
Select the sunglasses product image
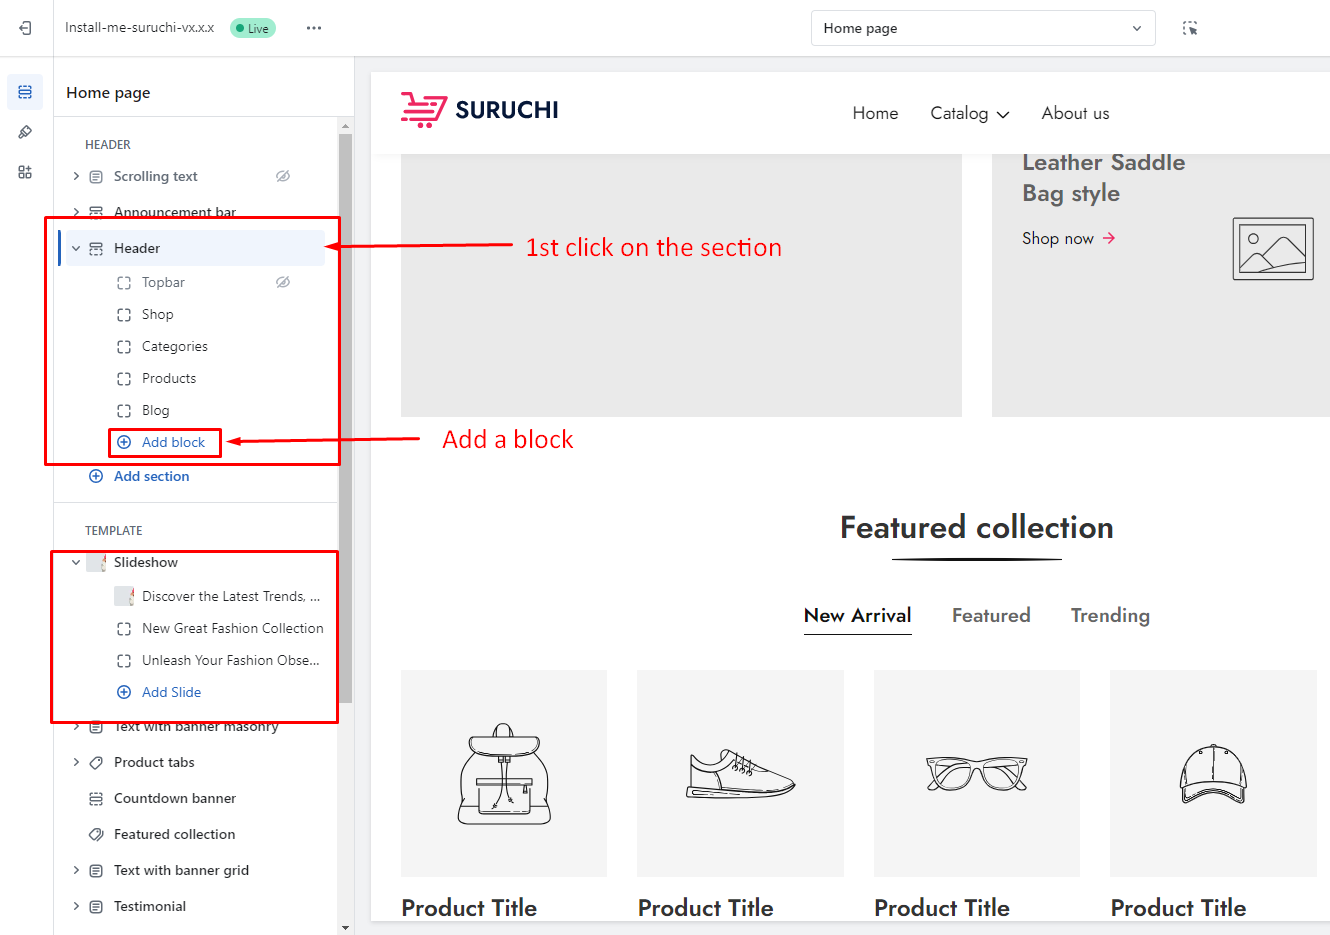pyautogui.click(x=977, y=773)
